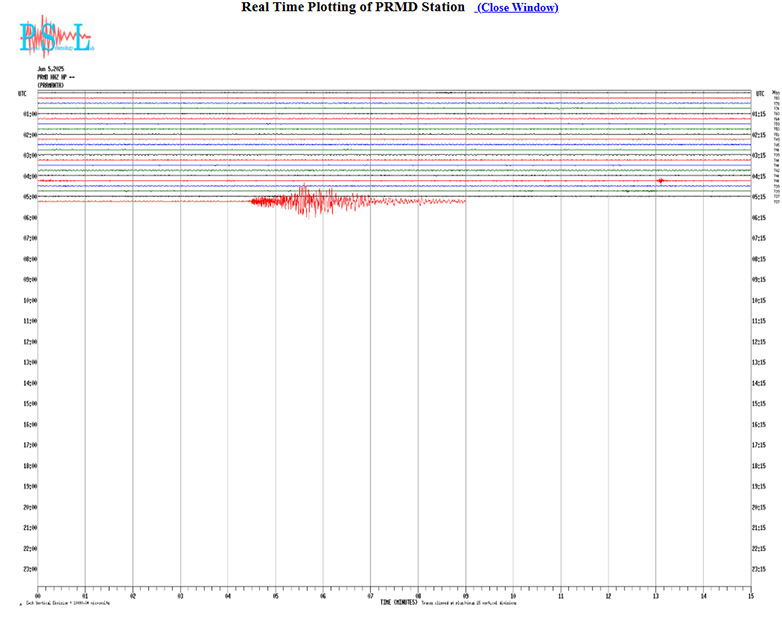The height and width of the screenshot is (618, 782).
Task: Click the Close Window link
Action: [516, 8]
